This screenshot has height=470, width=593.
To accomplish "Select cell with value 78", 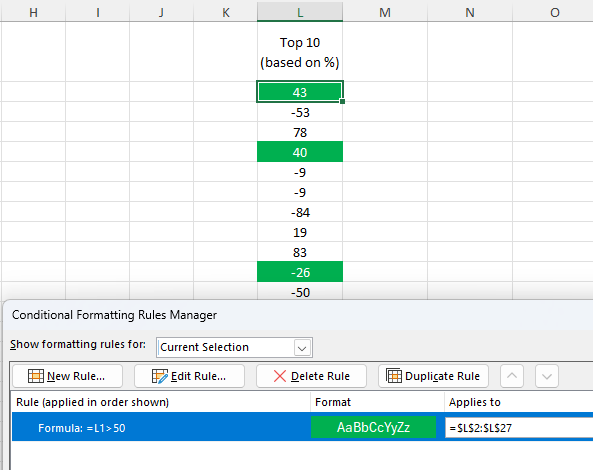I will (300, 132).
